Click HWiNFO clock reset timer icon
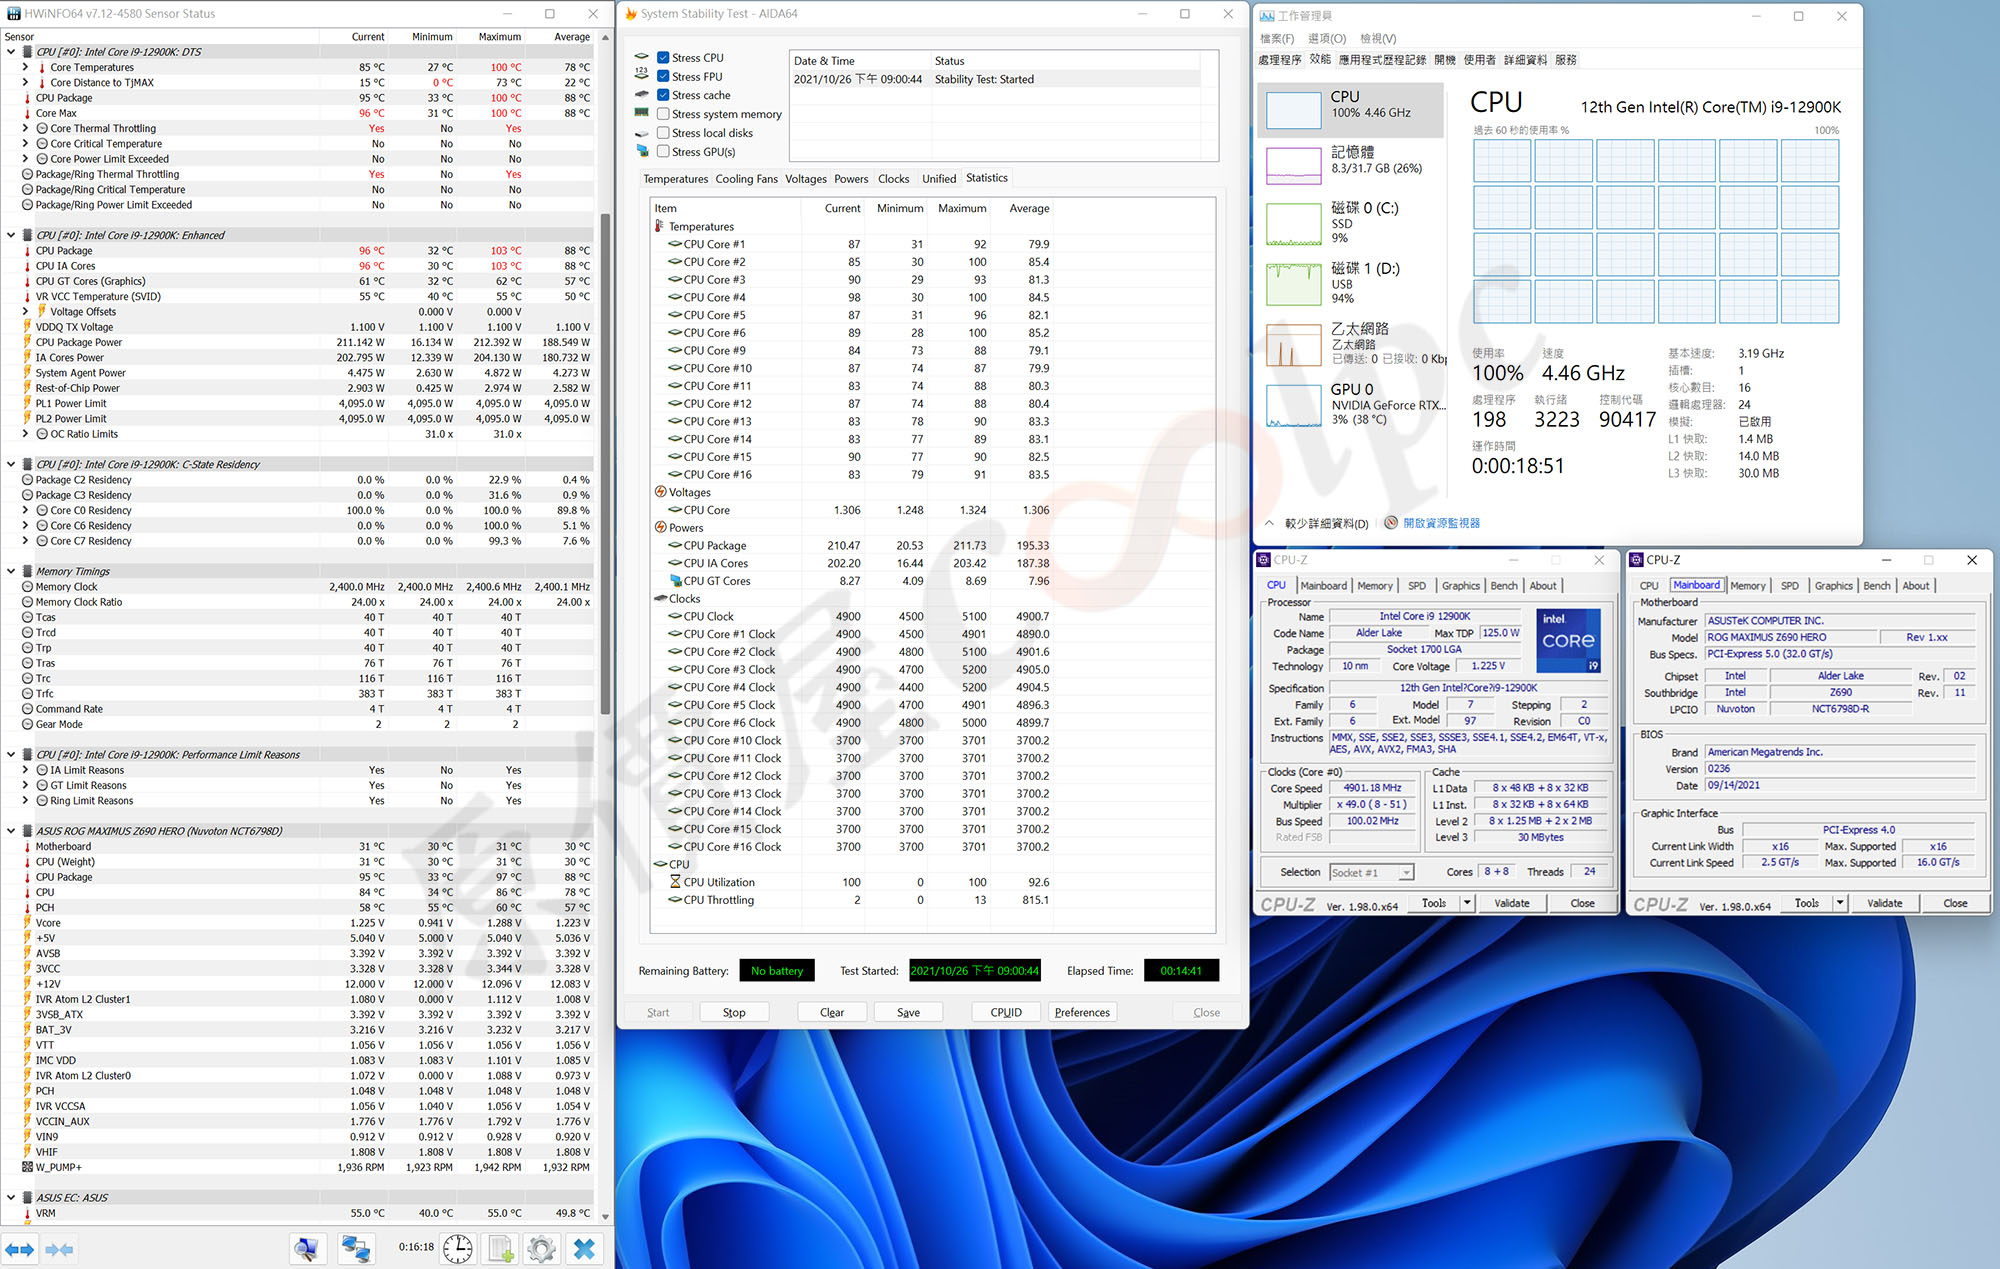 point(458,1248)
